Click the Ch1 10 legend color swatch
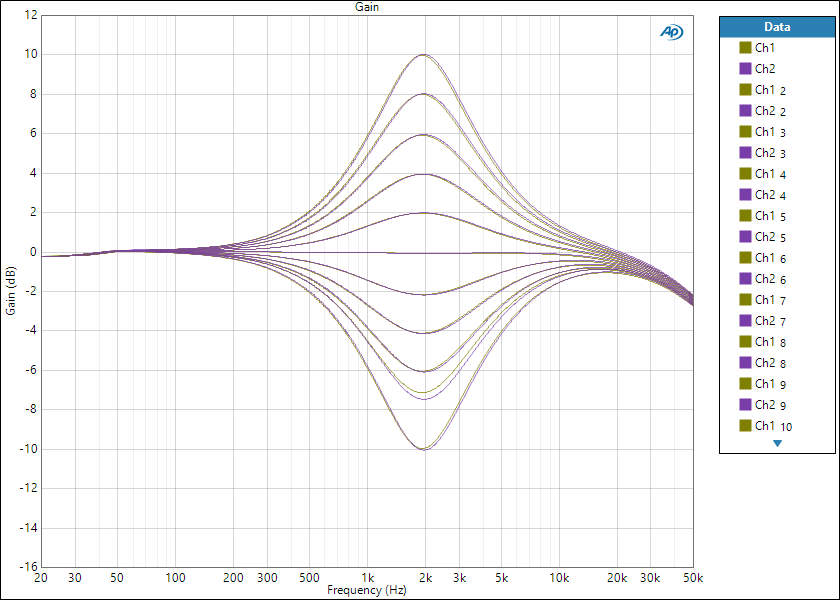The image size is (840, 600). (745, 426)
